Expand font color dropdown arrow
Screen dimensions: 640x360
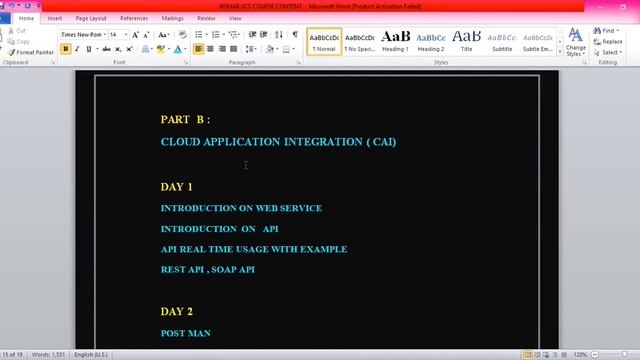pos(185,49)
